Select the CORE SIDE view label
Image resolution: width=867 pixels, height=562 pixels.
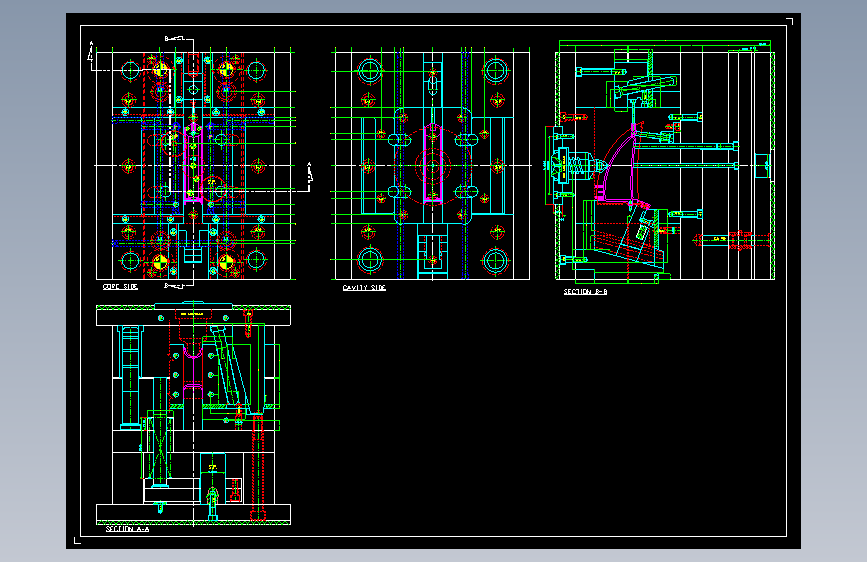120,287
